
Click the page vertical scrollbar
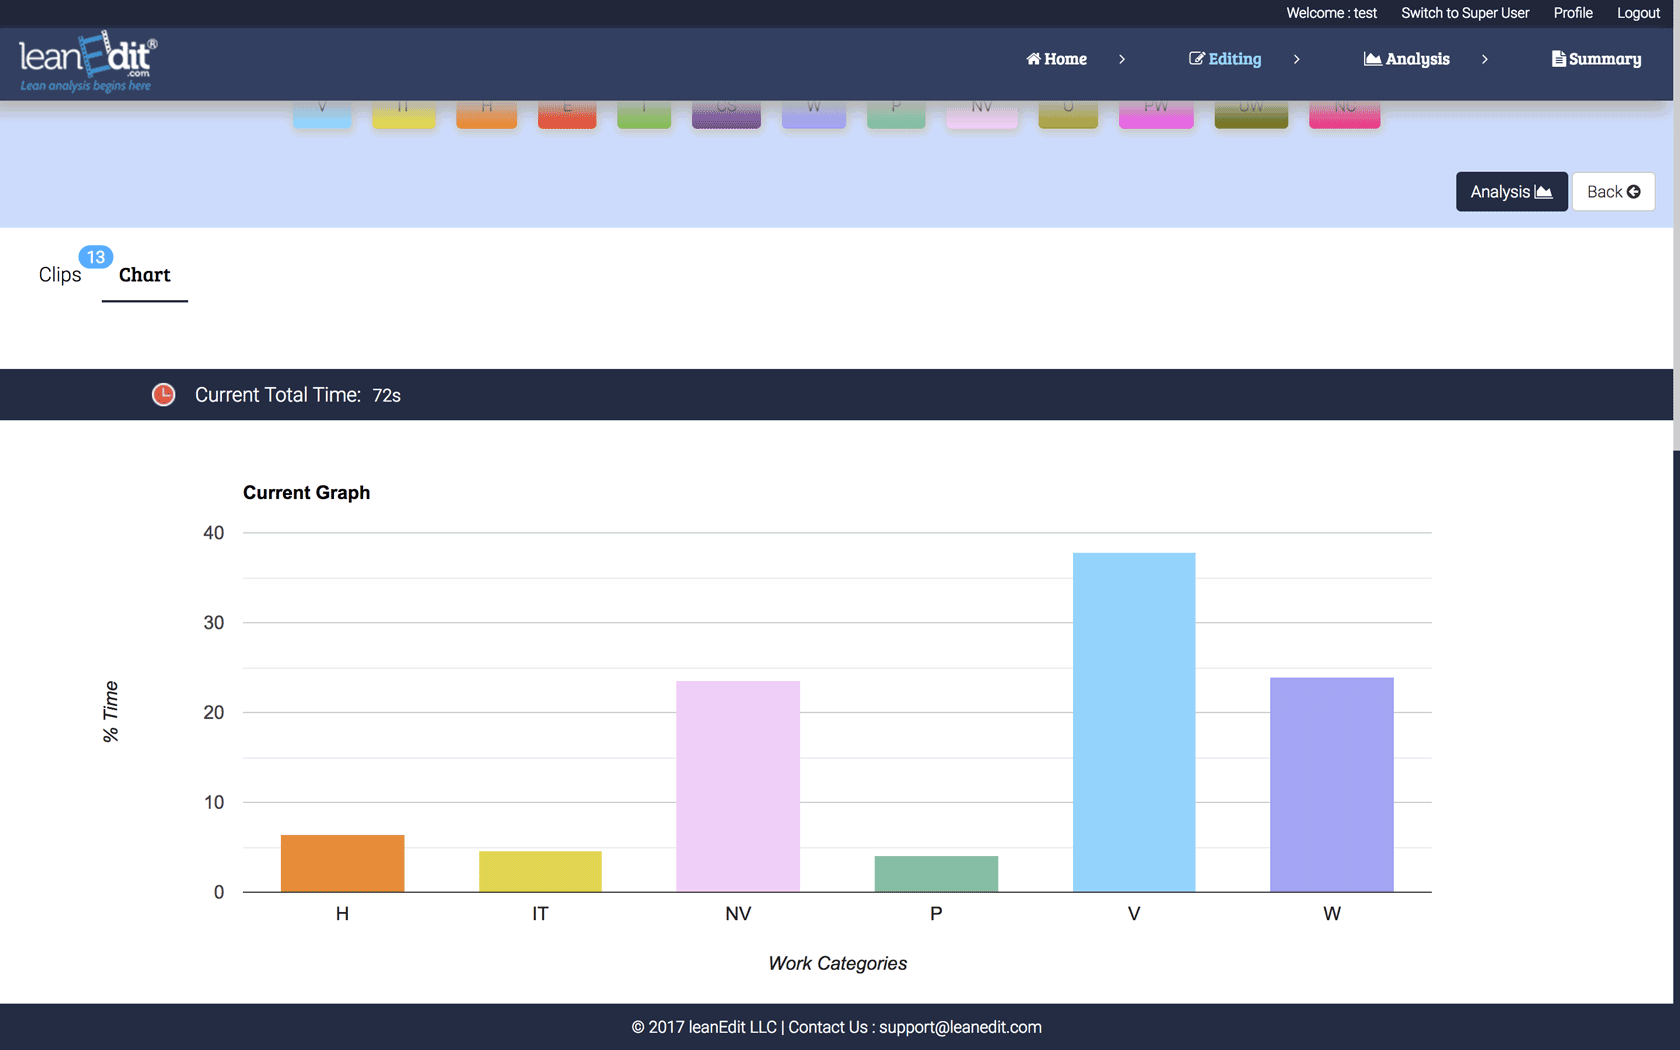point(1676,225)
